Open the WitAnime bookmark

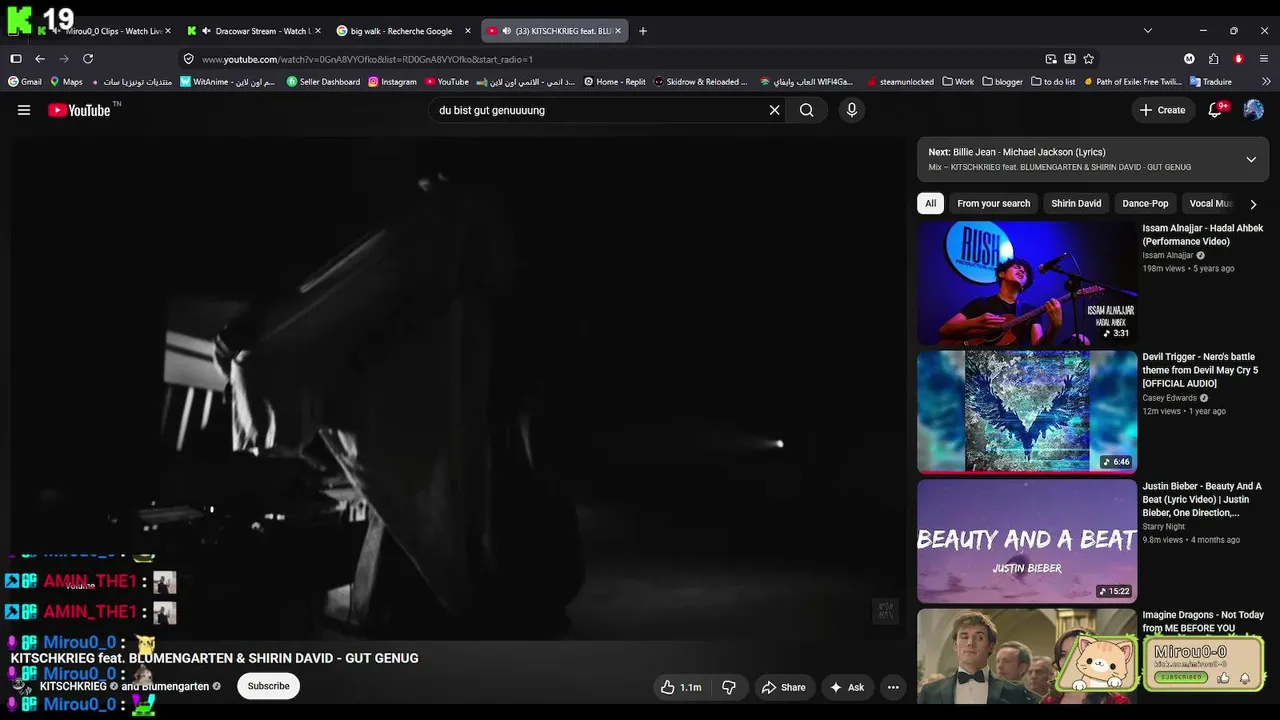227,82
